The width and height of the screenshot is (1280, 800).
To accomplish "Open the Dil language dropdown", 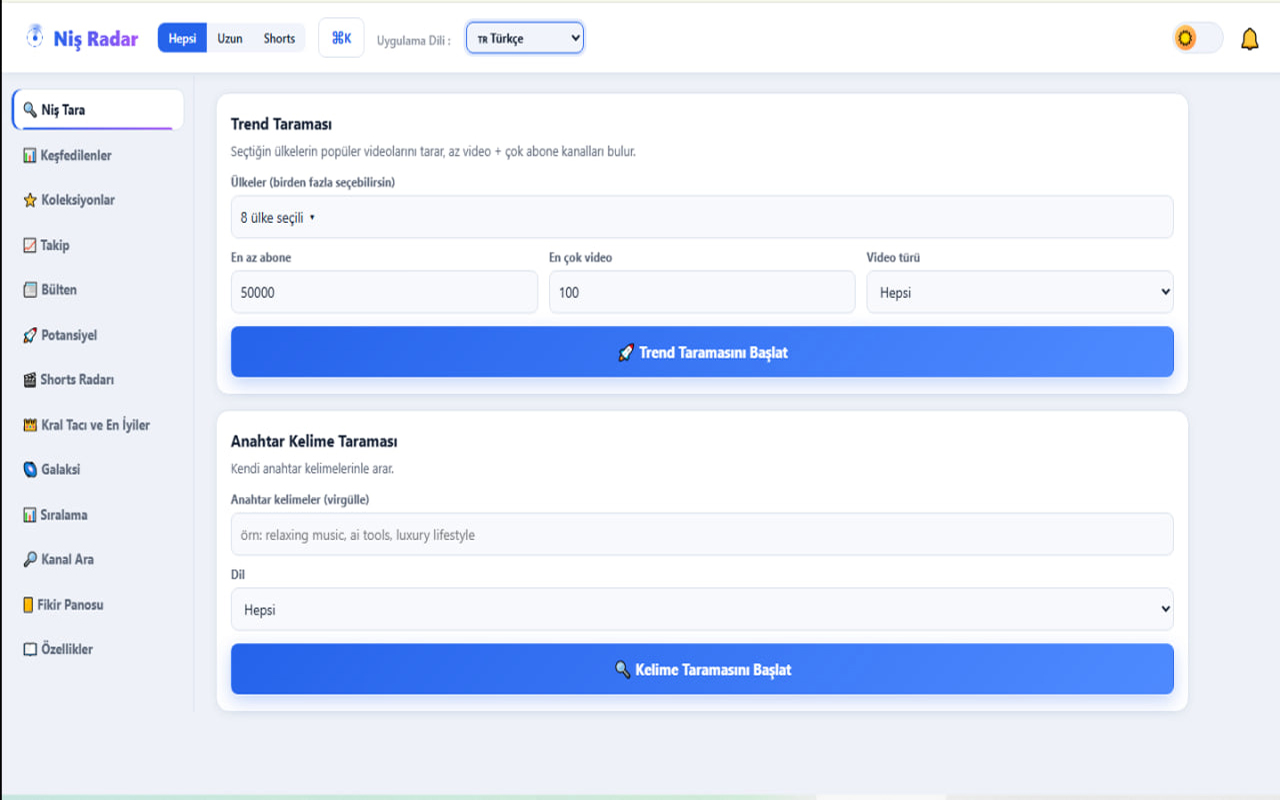I will (702, 609).
